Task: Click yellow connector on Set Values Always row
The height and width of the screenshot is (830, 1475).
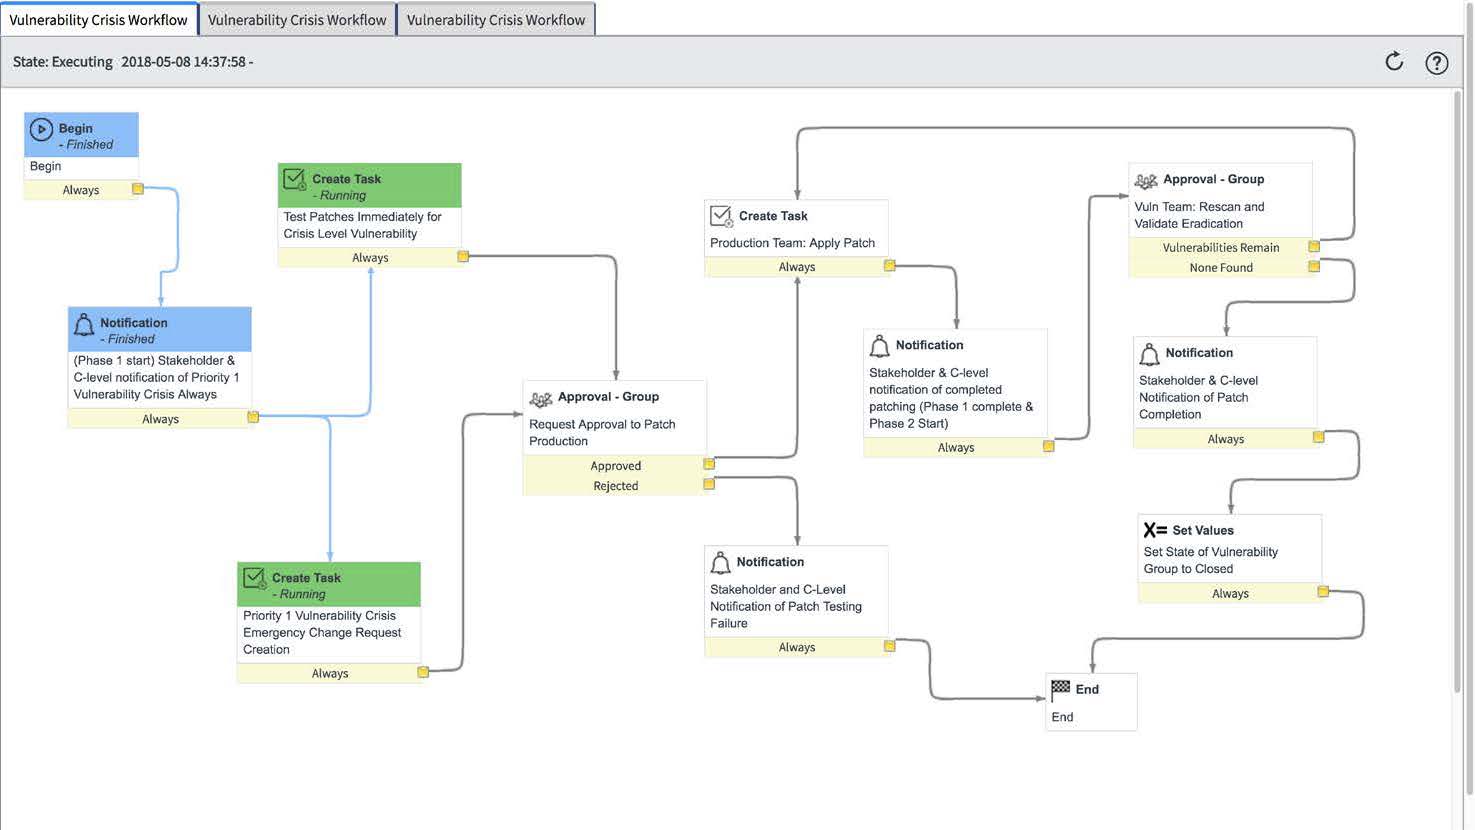Action: tap(1323, 592)
